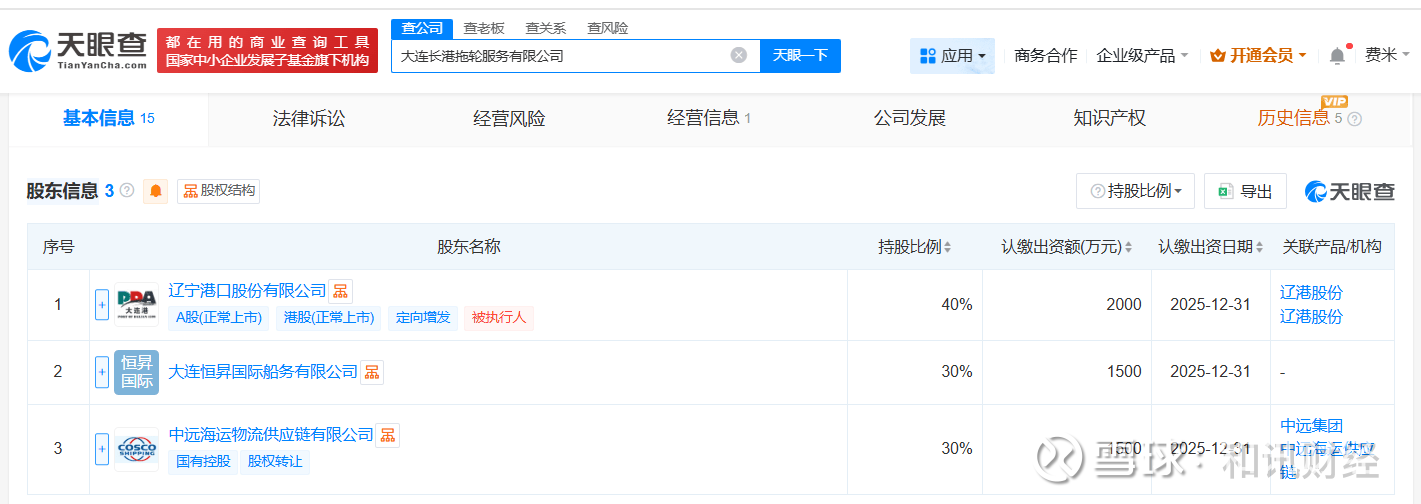Open the 大连港 company logo
The image size is (1421, 504).
[136, 304]
